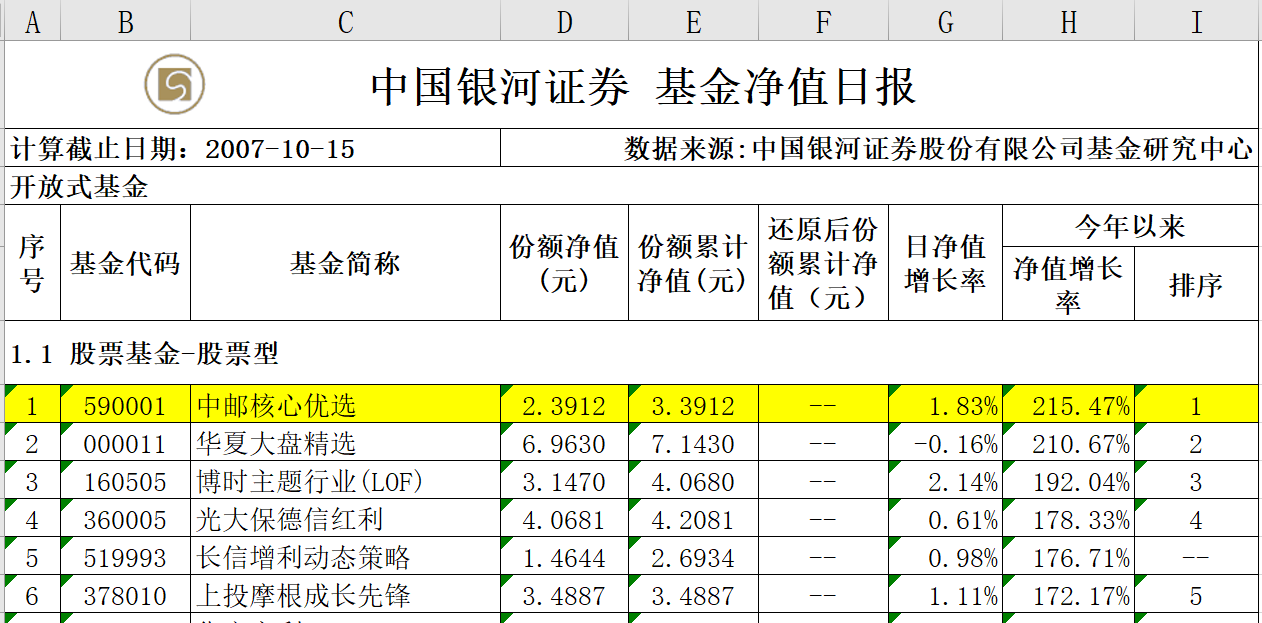
Task: Click the title 中国银河证券 基金净值日报
Action: coord(643,87)
